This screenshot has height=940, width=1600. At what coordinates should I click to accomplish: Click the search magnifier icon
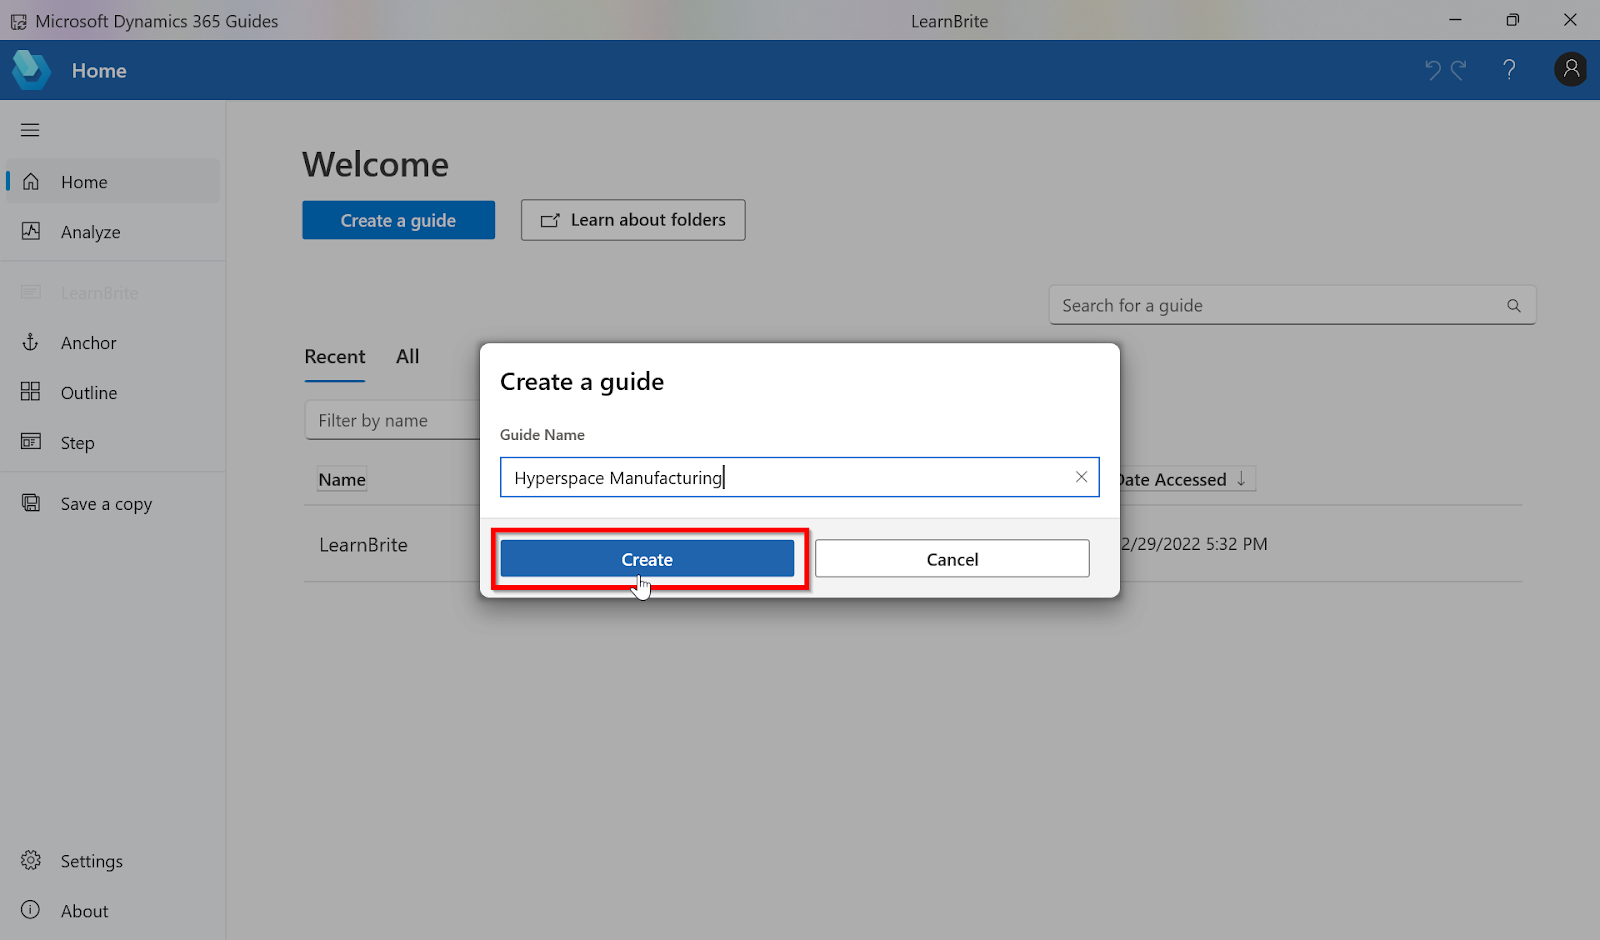click(1514, 306)
